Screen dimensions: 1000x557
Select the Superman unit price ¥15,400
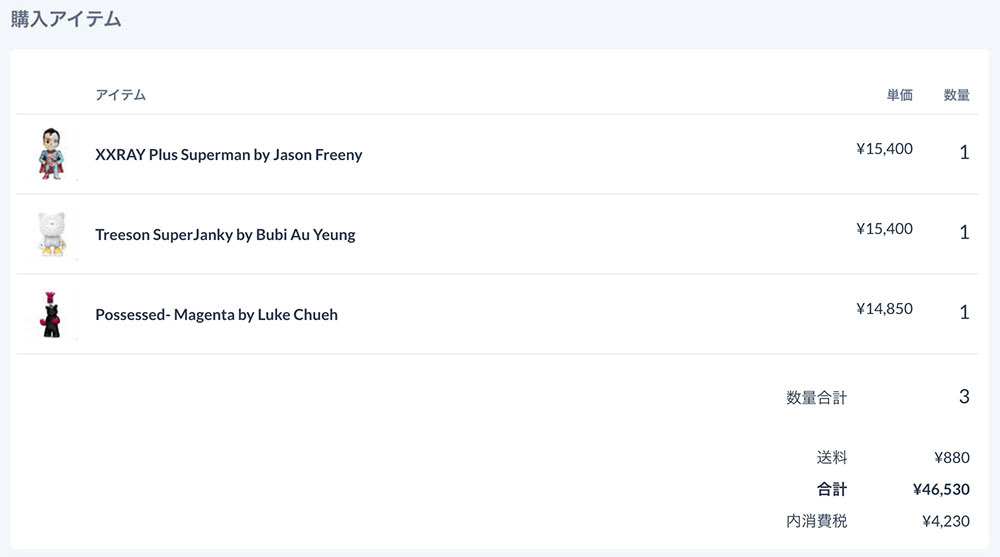click(884, 149)
